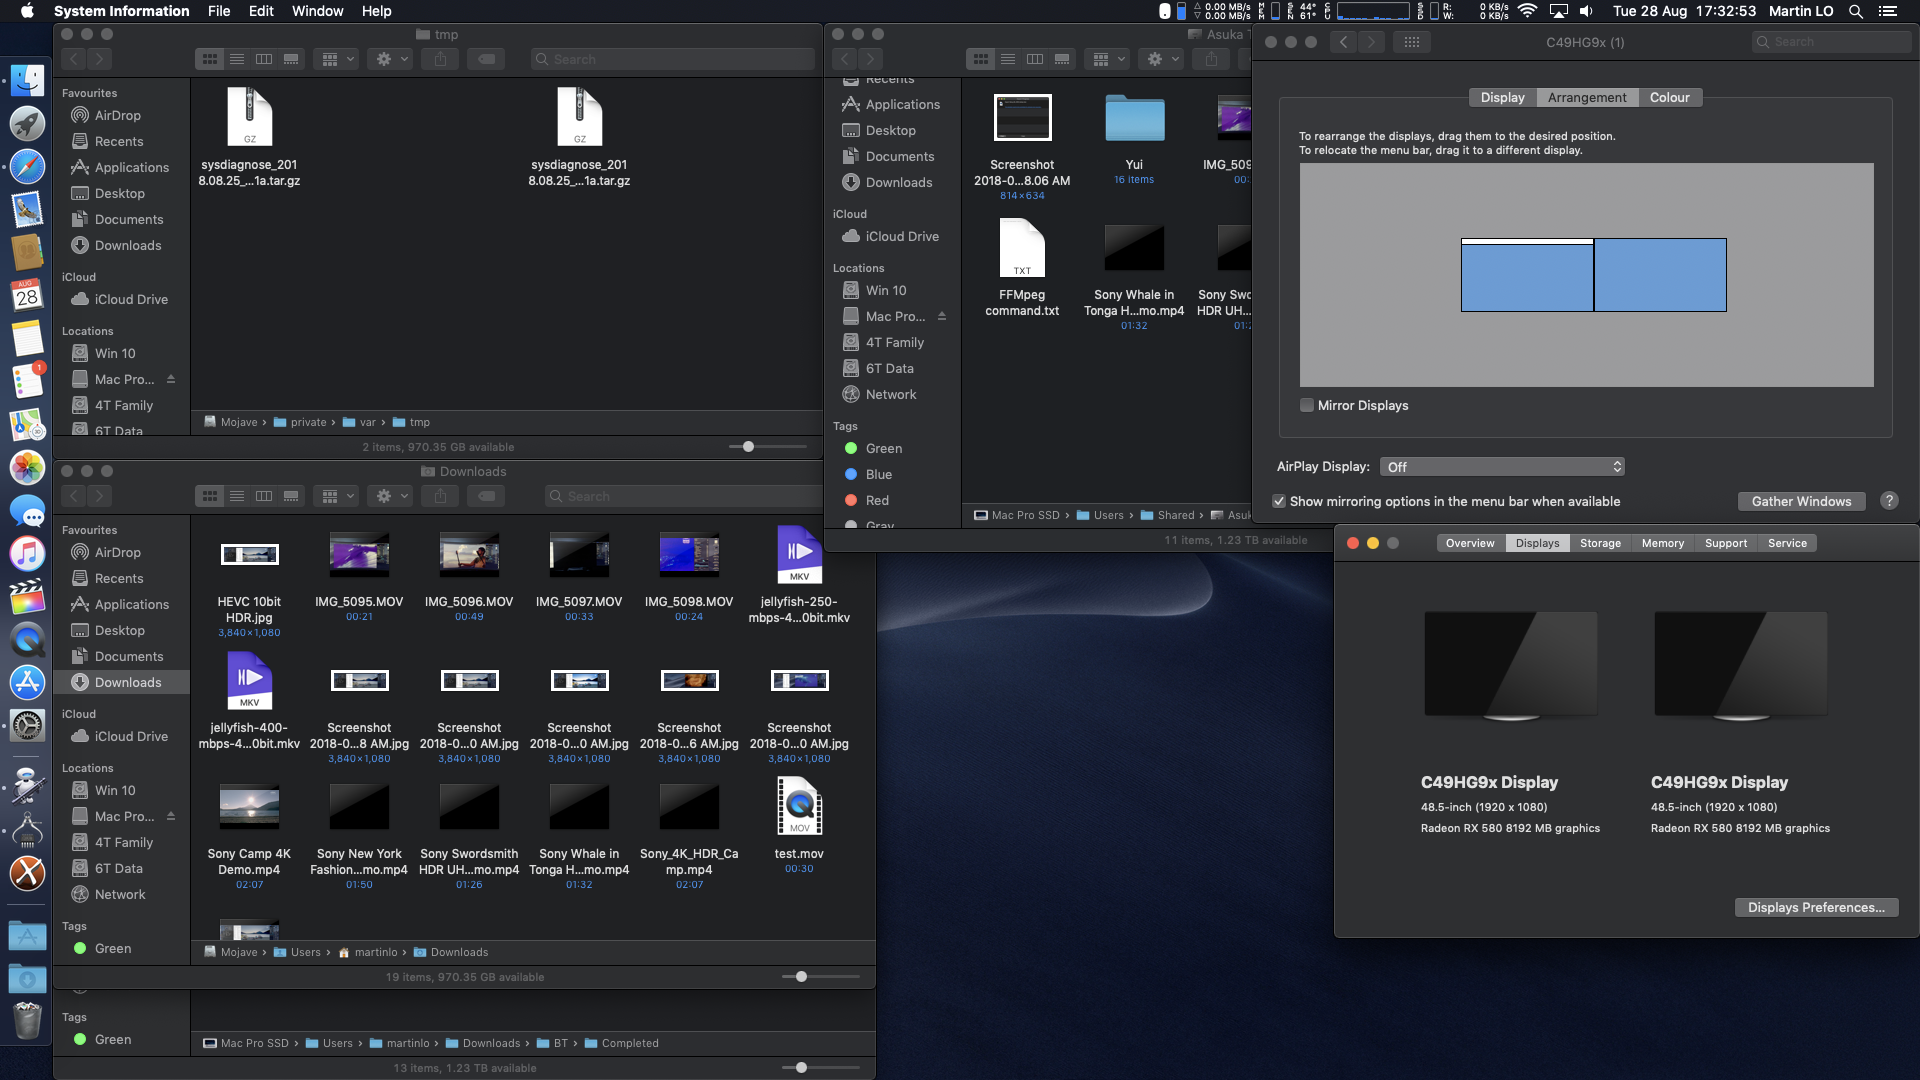Open Trash in the Dock
The height and width of the screenshot is (1080, 1920).
click(27, 1021)
